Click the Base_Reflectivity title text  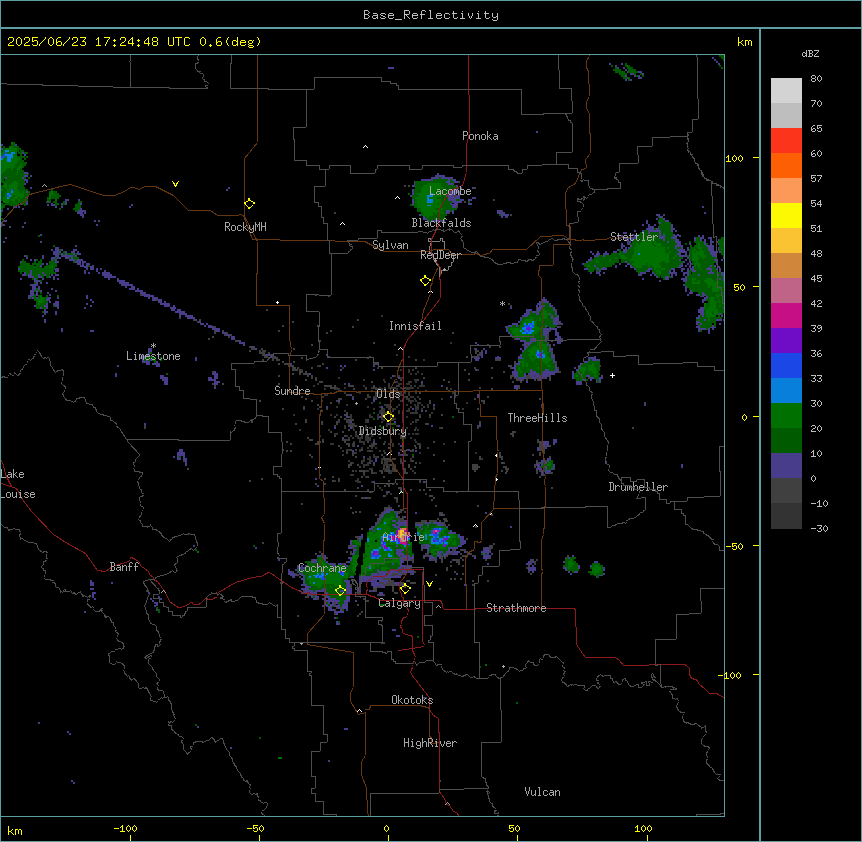(x=431, y=15)
